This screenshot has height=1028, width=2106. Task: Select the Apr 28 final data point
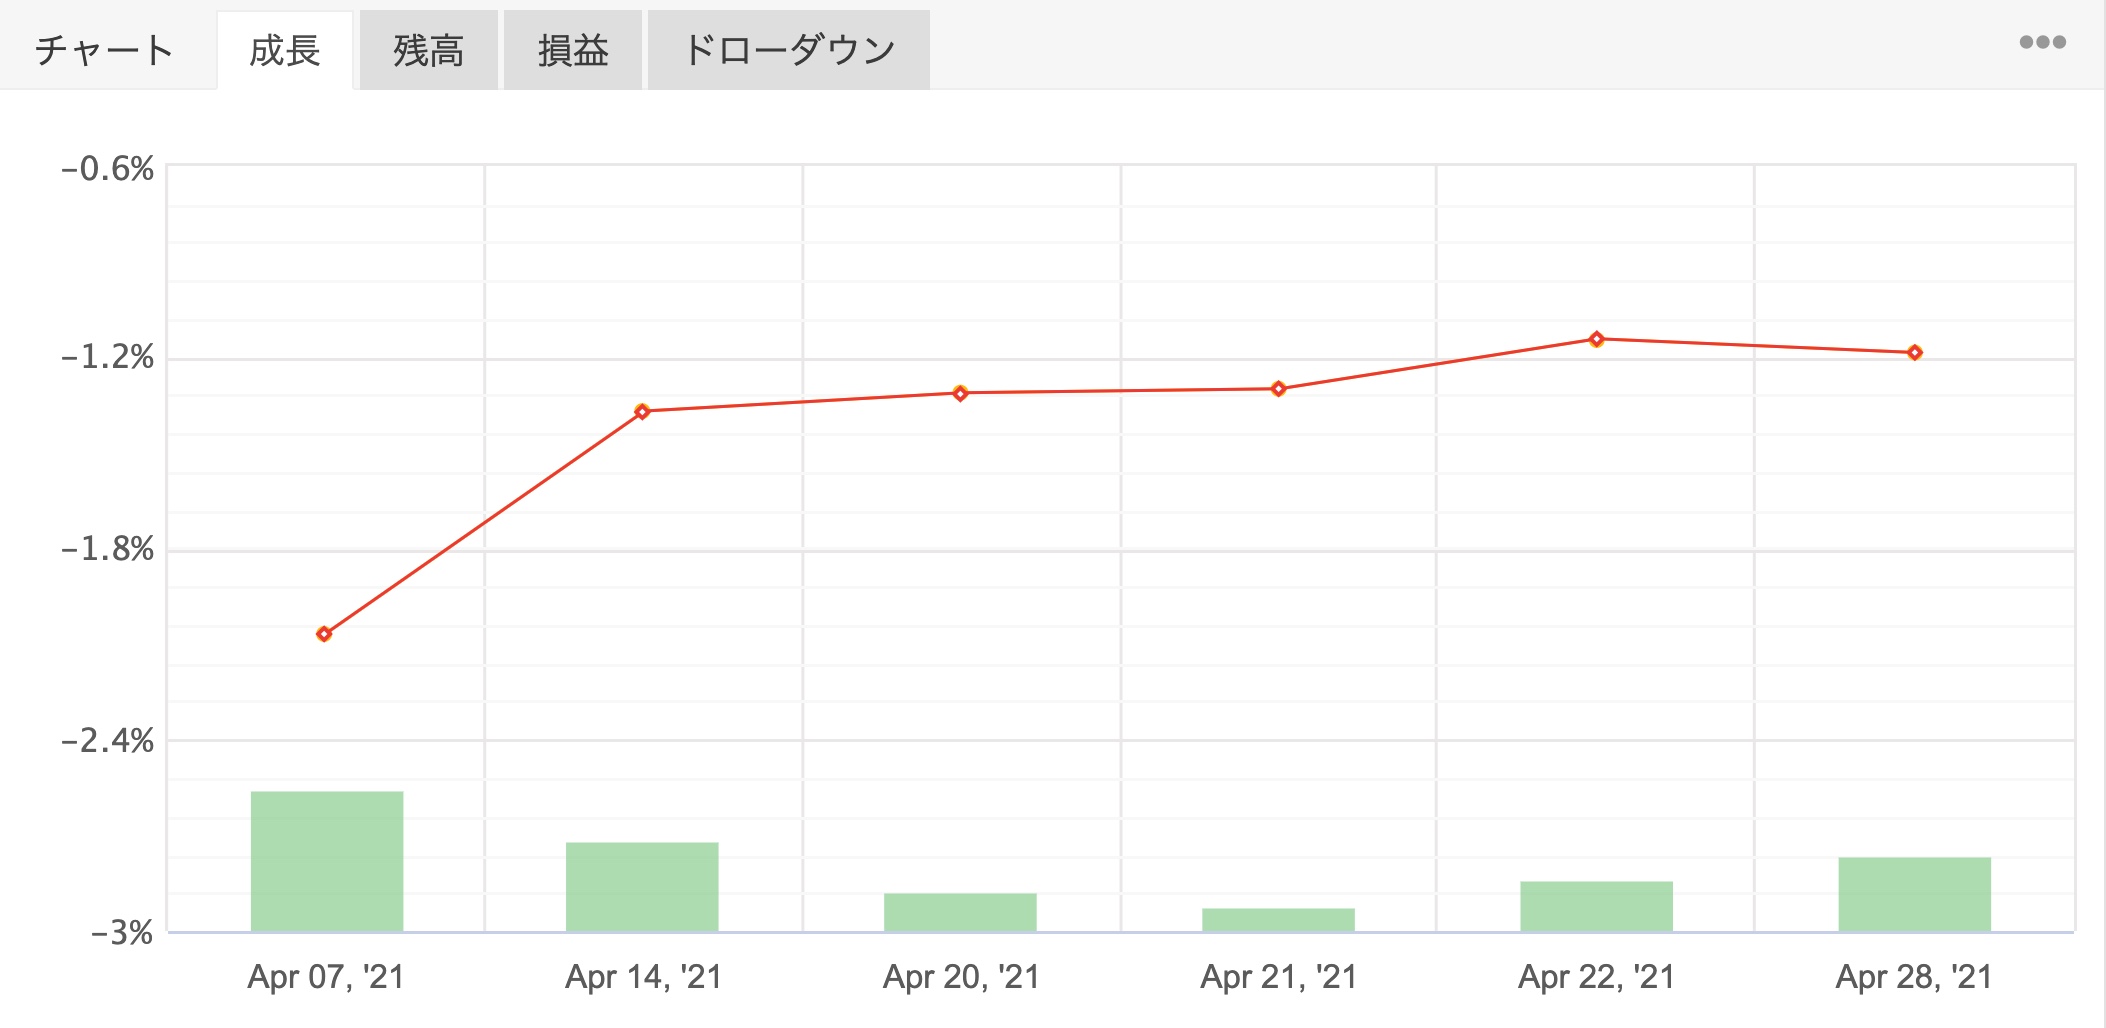[x=1914, y=352]
